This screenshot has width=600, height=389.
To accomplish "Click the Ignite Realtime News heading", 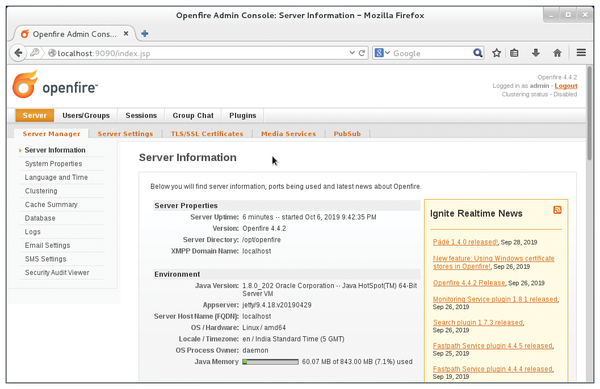I will click(476, 213).
